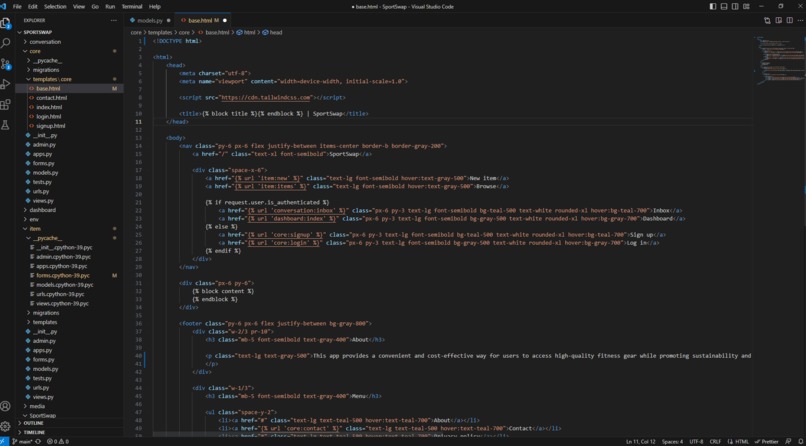The image size is (806, 446).
Task: Change the Spaces: 4 indentation setting
Action: click(x=672, y=441)
